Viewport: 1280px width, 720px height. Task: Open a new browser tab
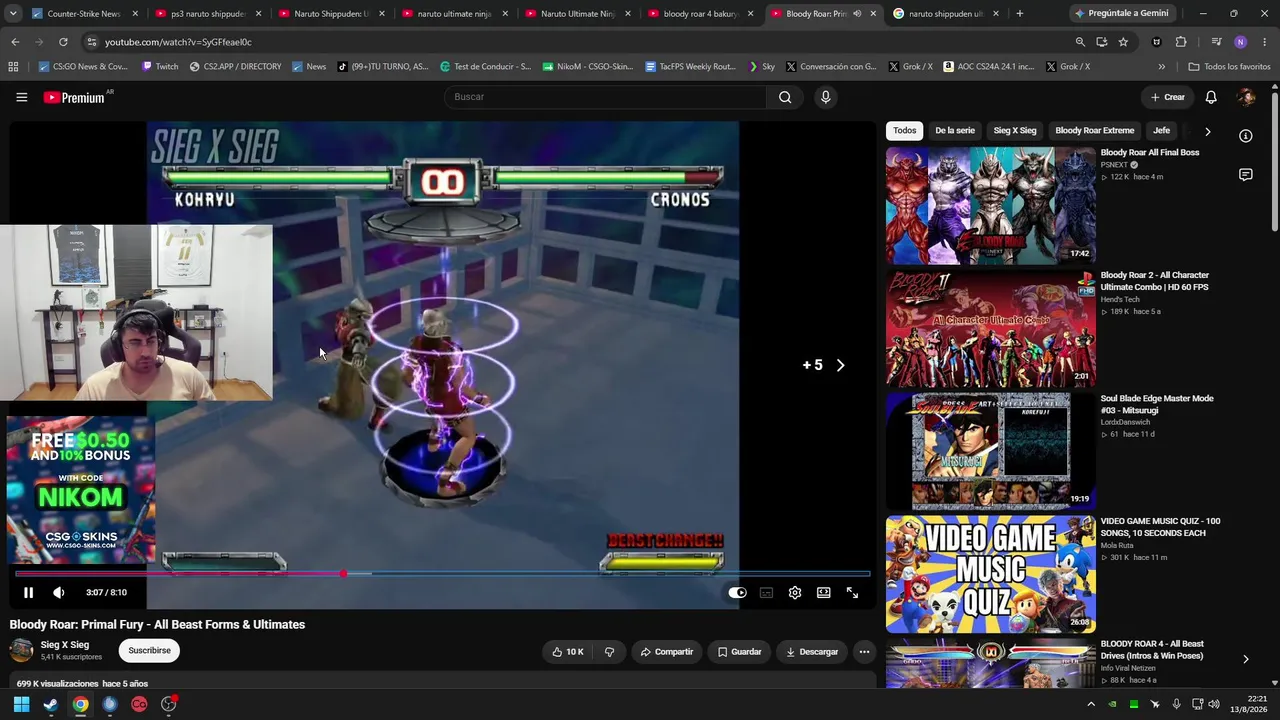tap(1019, 14)
